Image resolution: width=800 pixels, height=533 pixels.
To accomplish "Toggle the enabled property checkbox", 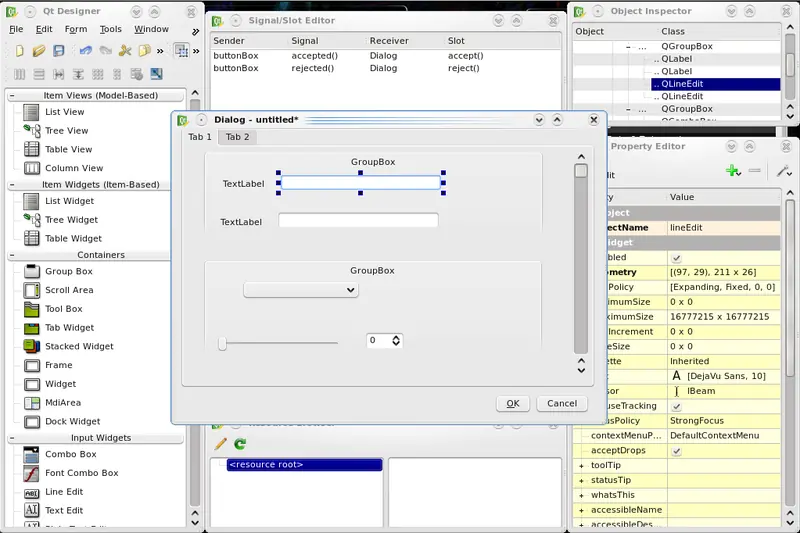I will (676, 258).
